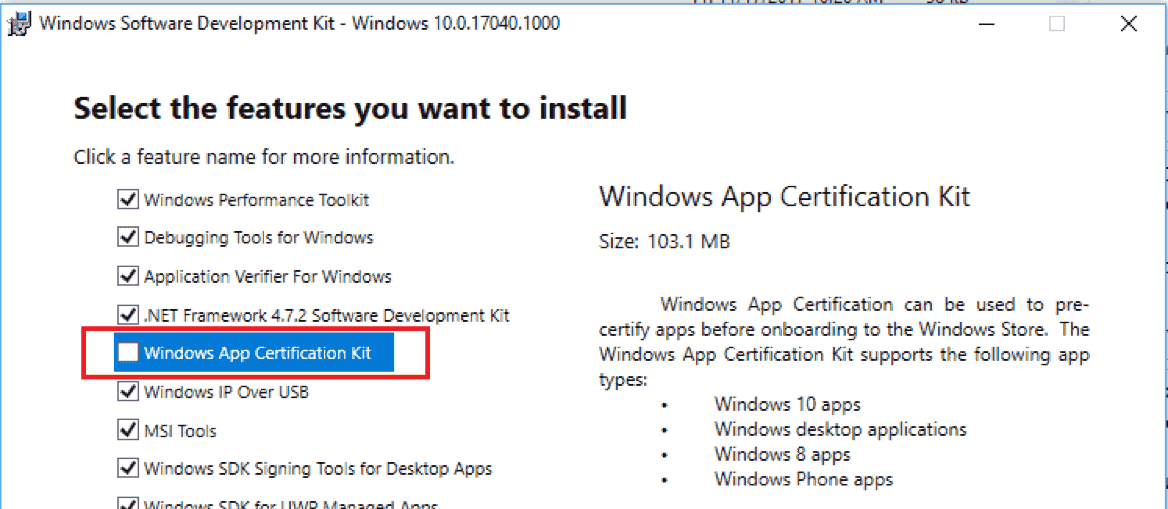The height and width of the screenshot is (509, 1168).
Task: Uncheck the Windows Performance Toolkit checkbox
Action: pyautogui.click(x=128, y=199)
